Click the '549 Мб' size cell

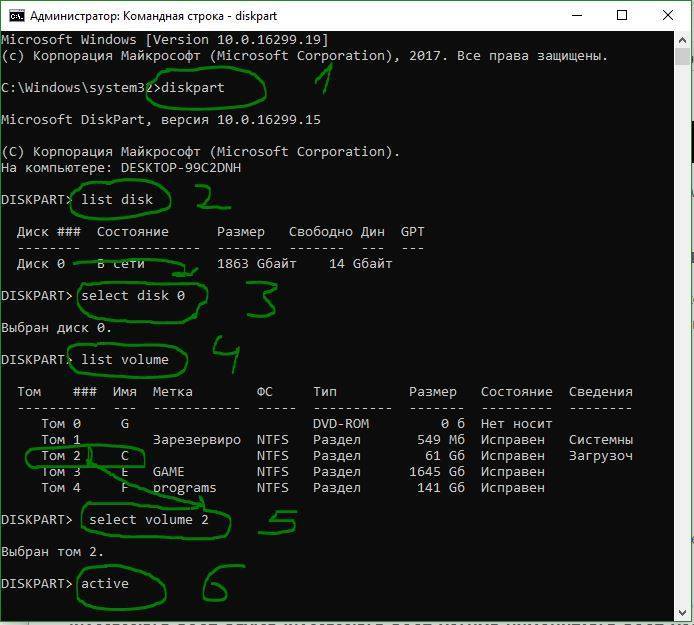tap(441, 440)
